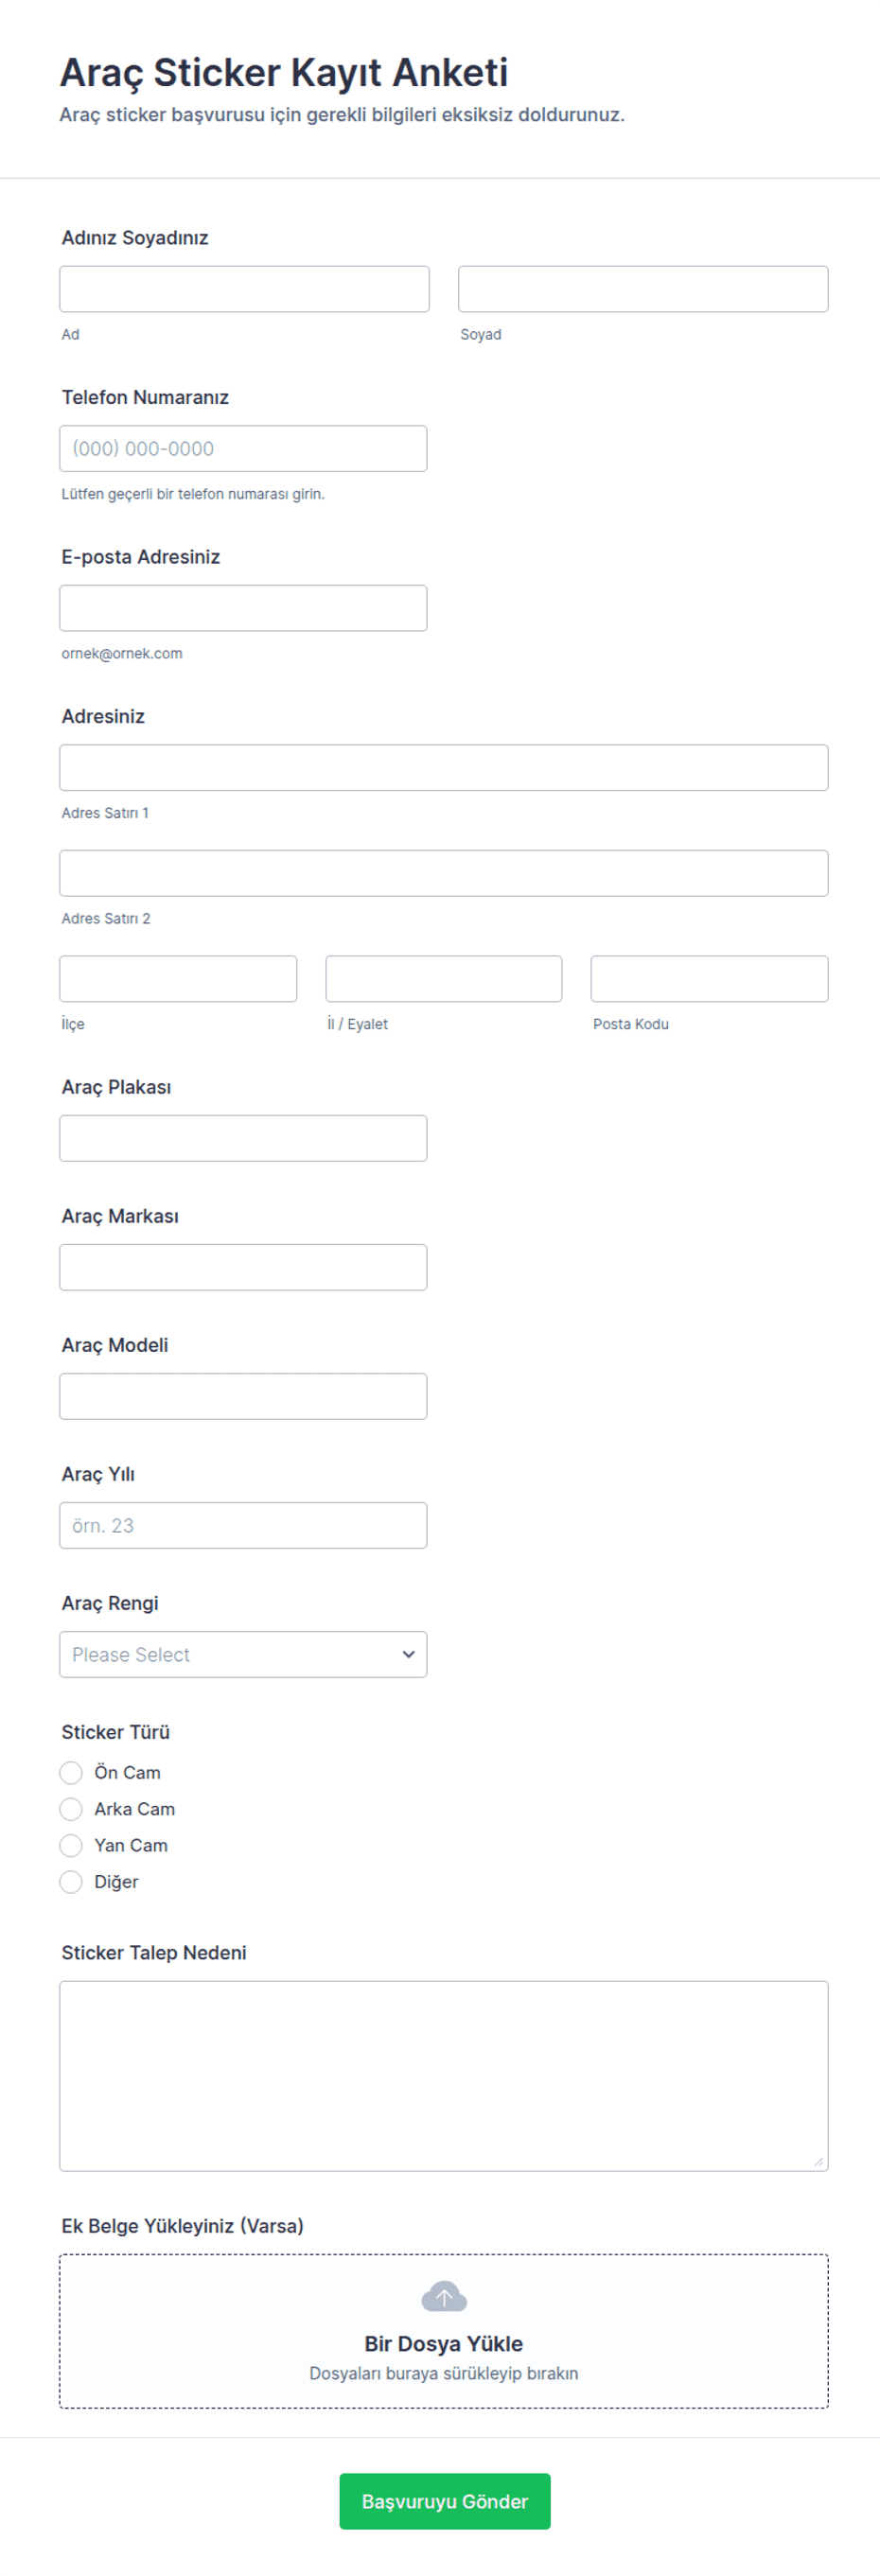Click the Adres Satırı 2 field
The image size is (880, 2576).
click(x=443, y=873)
